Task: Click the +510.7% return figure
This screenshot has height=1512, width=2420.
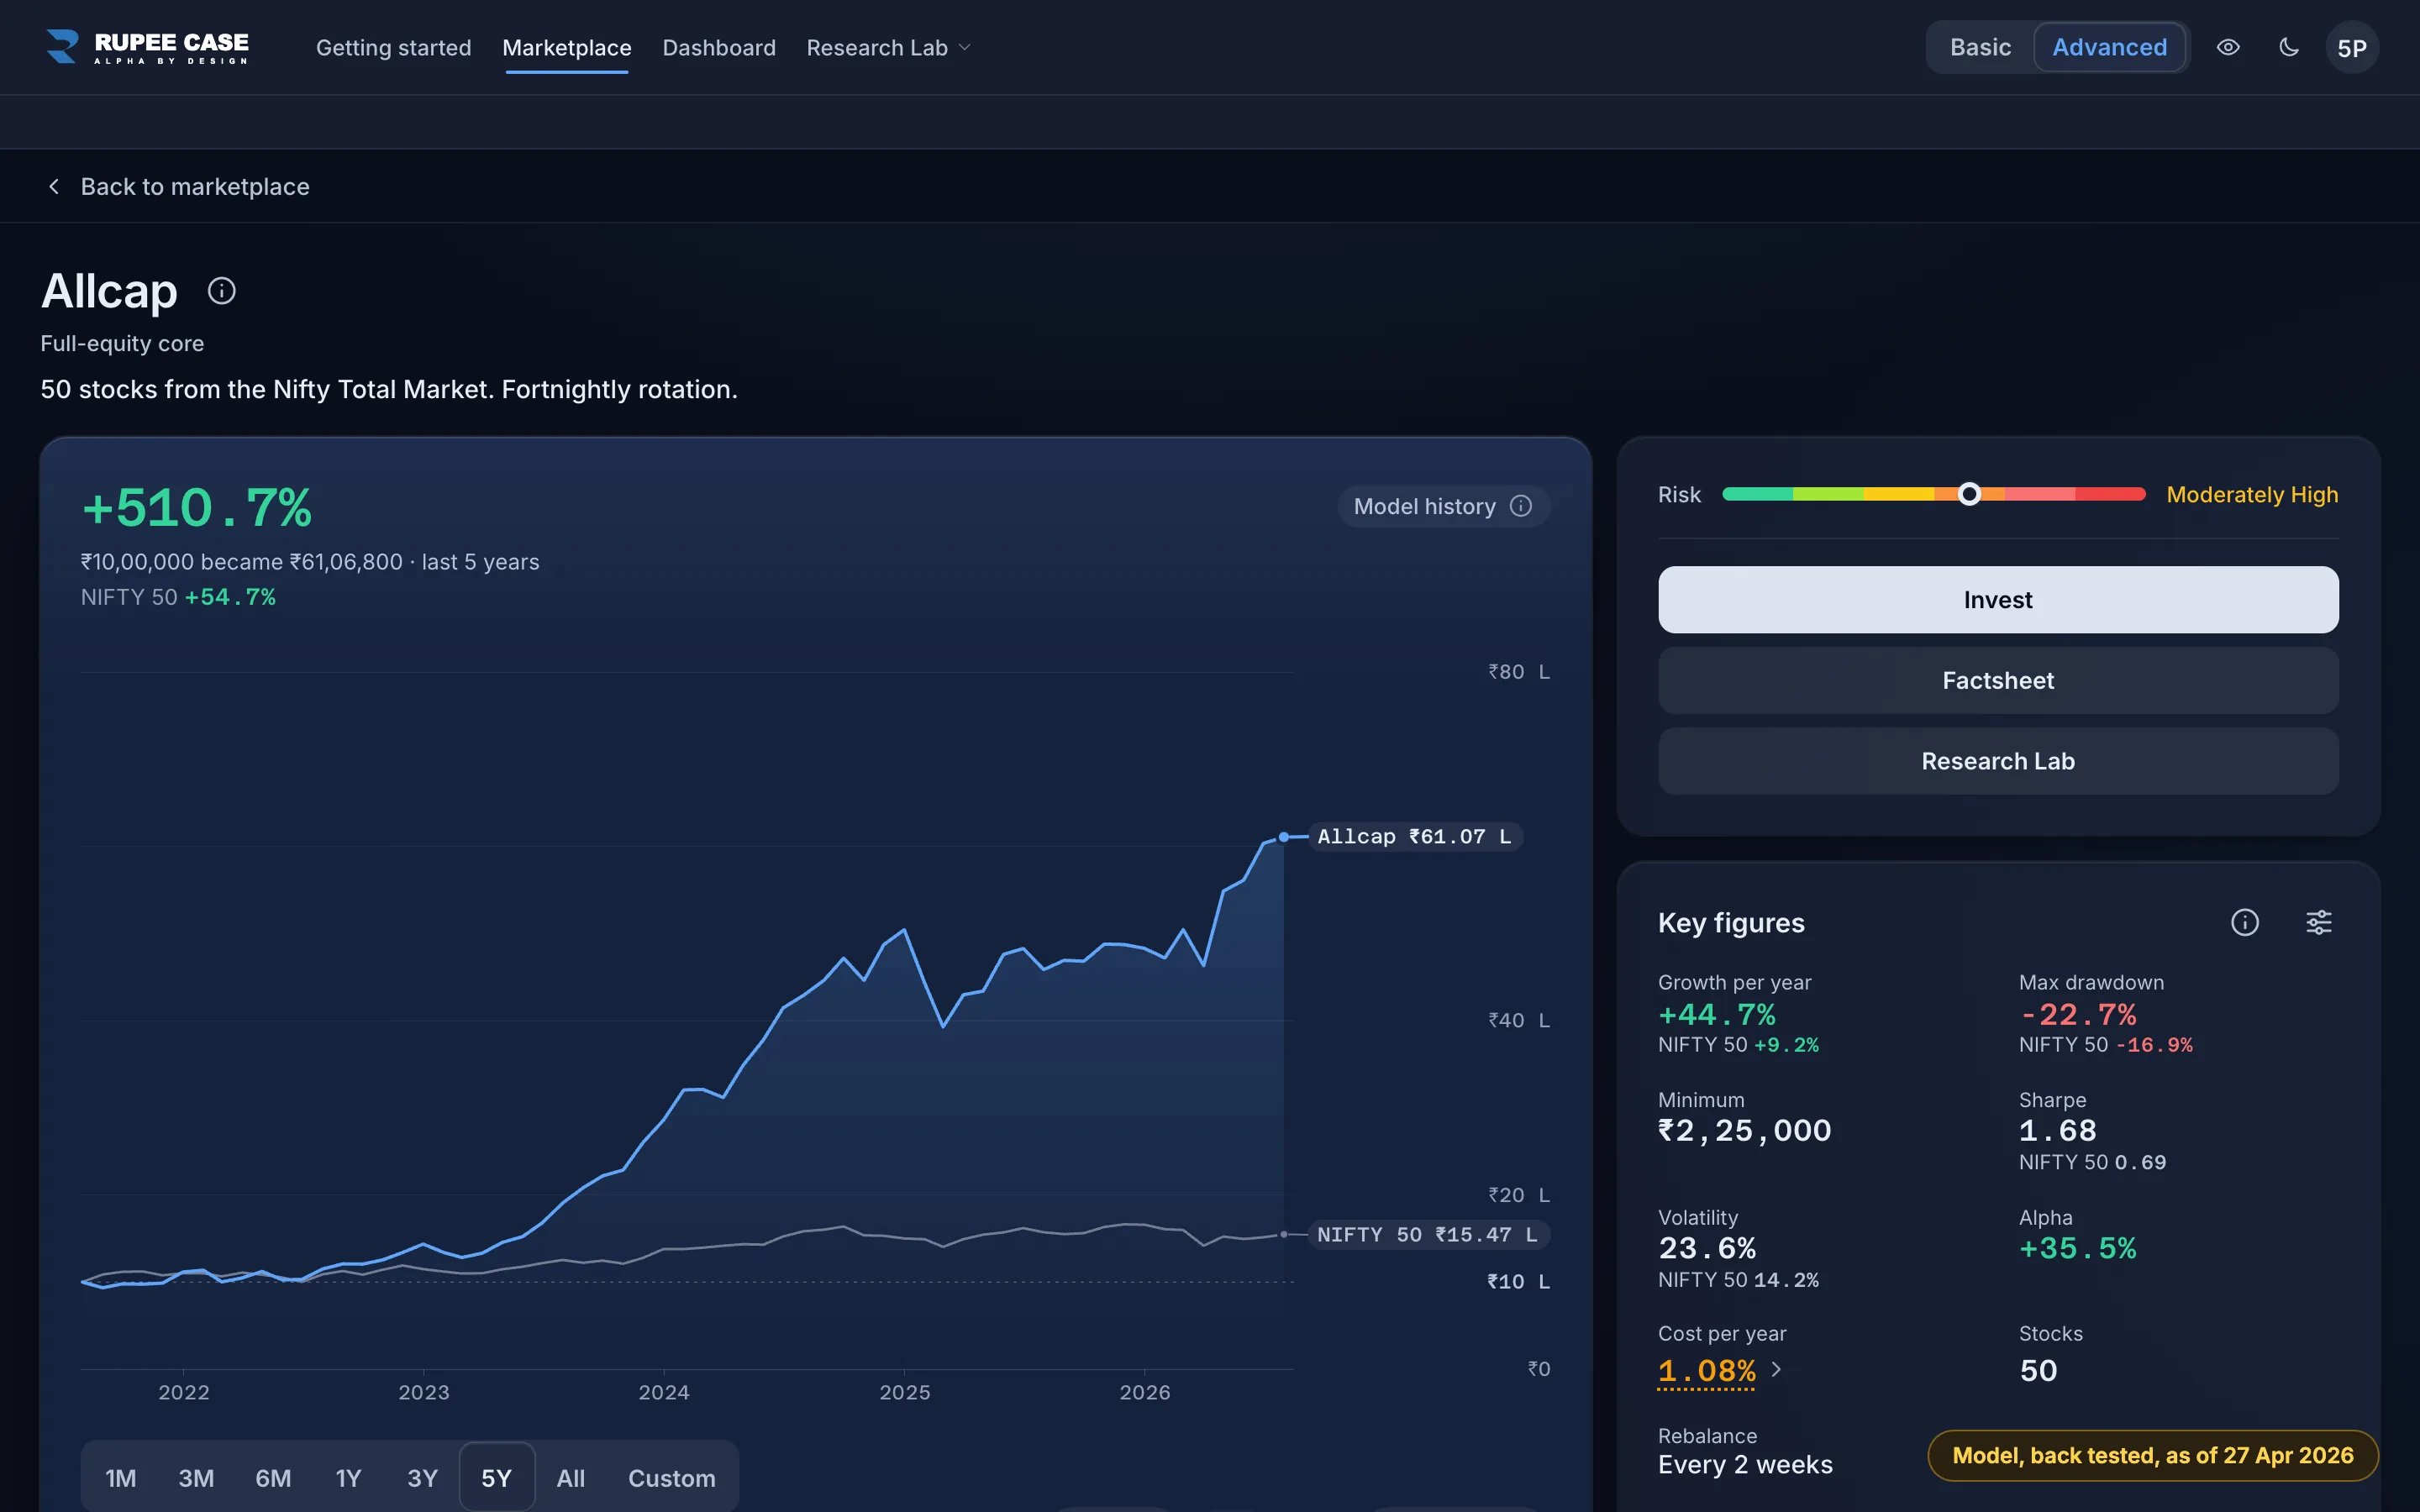Action: pyautogui.click(x=197, y=508)
